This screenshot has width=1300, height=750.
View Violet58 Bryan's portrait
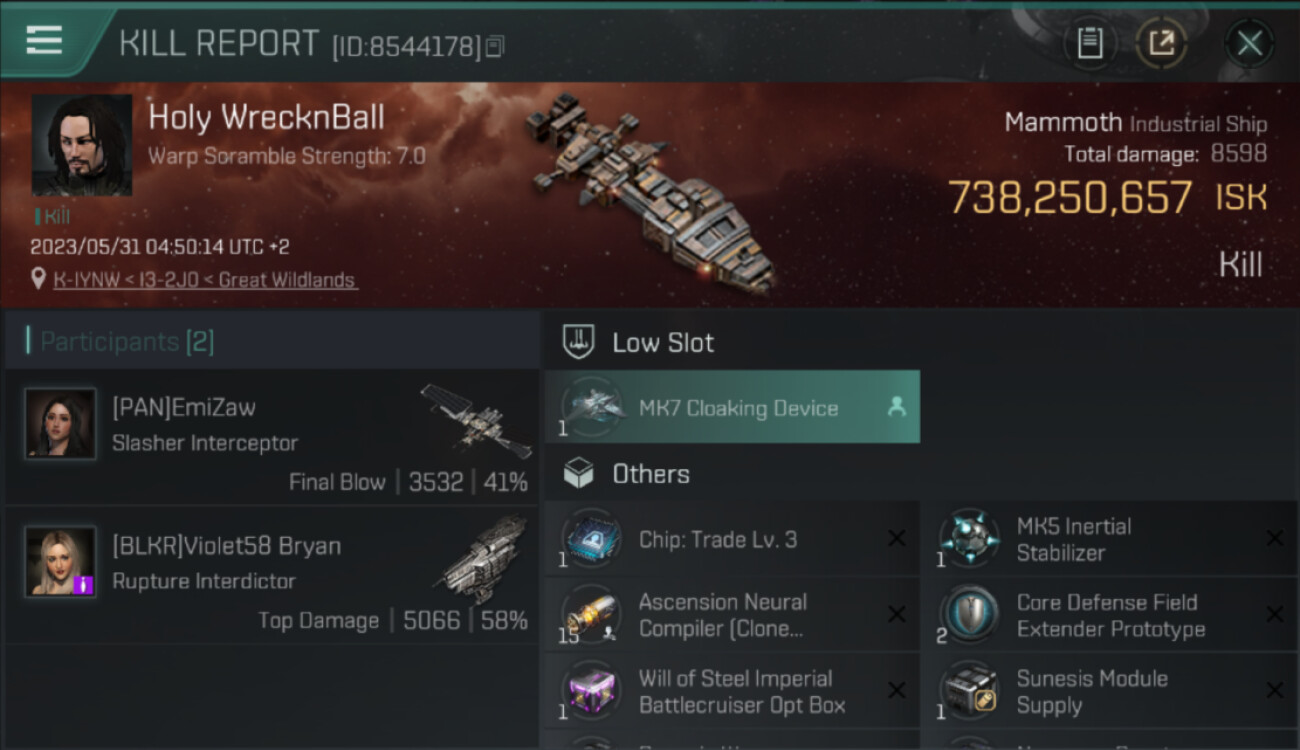click(60, 562)
